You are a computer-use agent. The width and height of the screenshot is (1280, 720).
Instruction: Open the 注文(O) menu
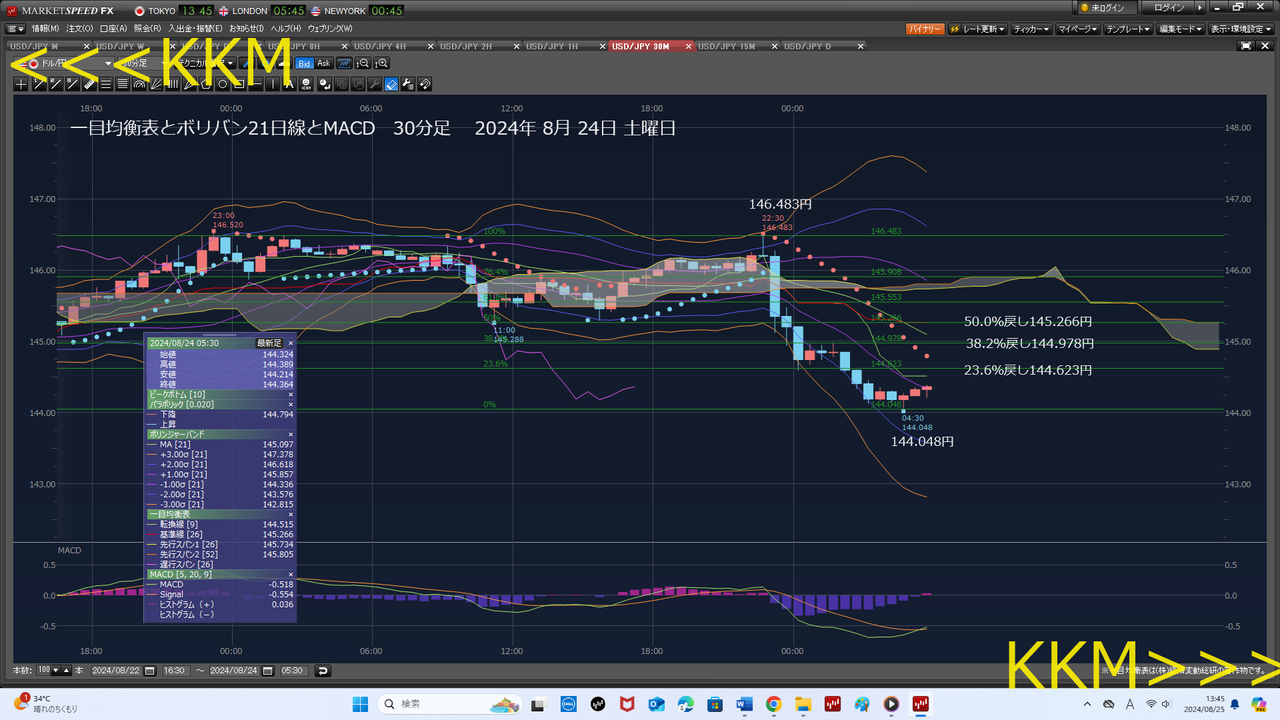78,29
